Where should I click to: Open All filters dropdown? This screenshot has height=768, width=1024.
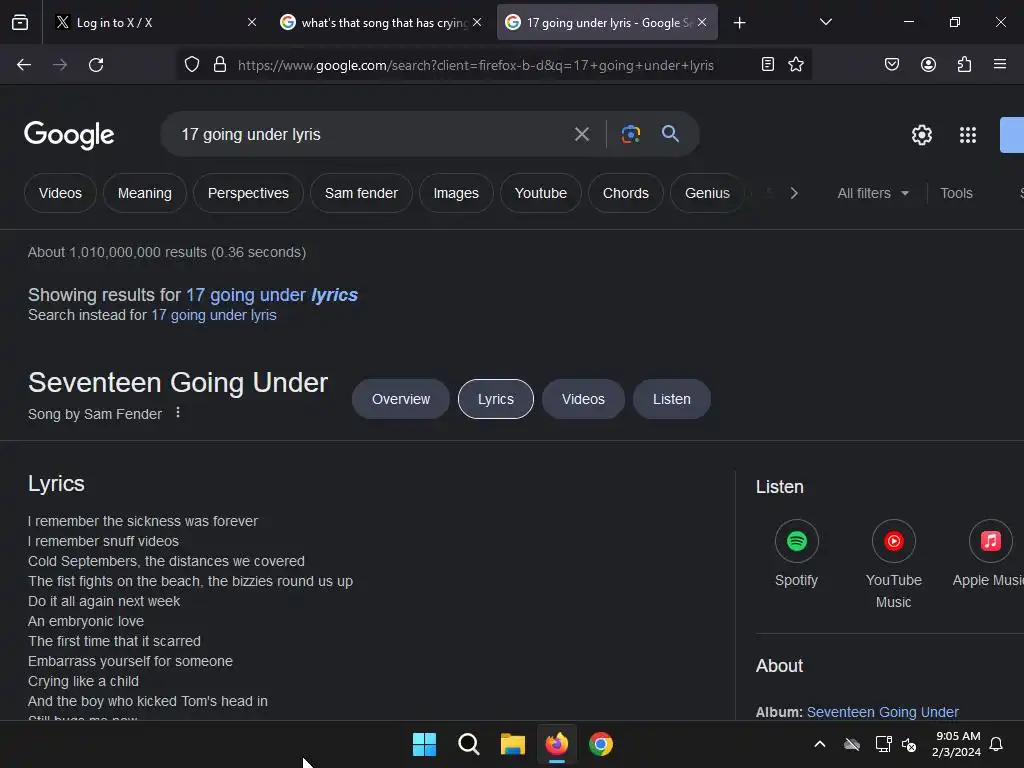point(872,193)
